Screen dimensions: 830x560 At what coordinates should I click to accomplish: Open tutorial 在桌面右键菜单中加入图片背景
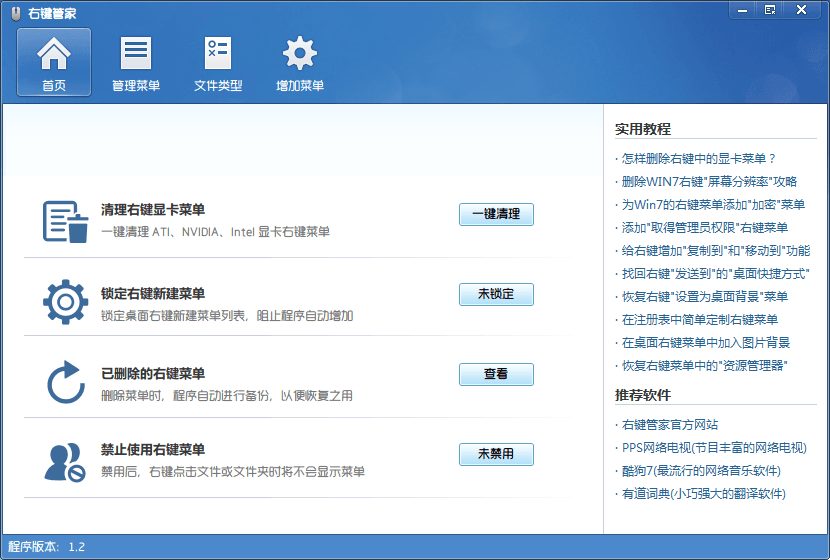point(706,343)
